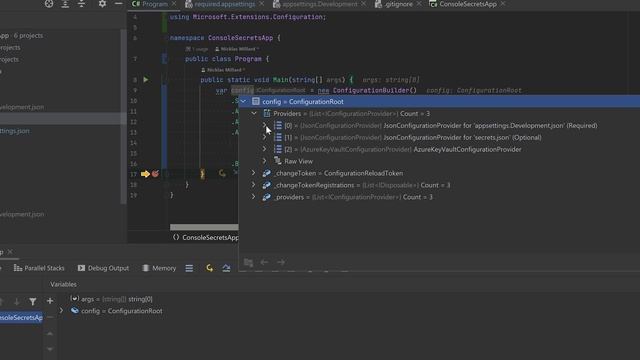Expand the _changeTokenRegistrations node
This screenshot has width=640, height=360.
[253, 184]
